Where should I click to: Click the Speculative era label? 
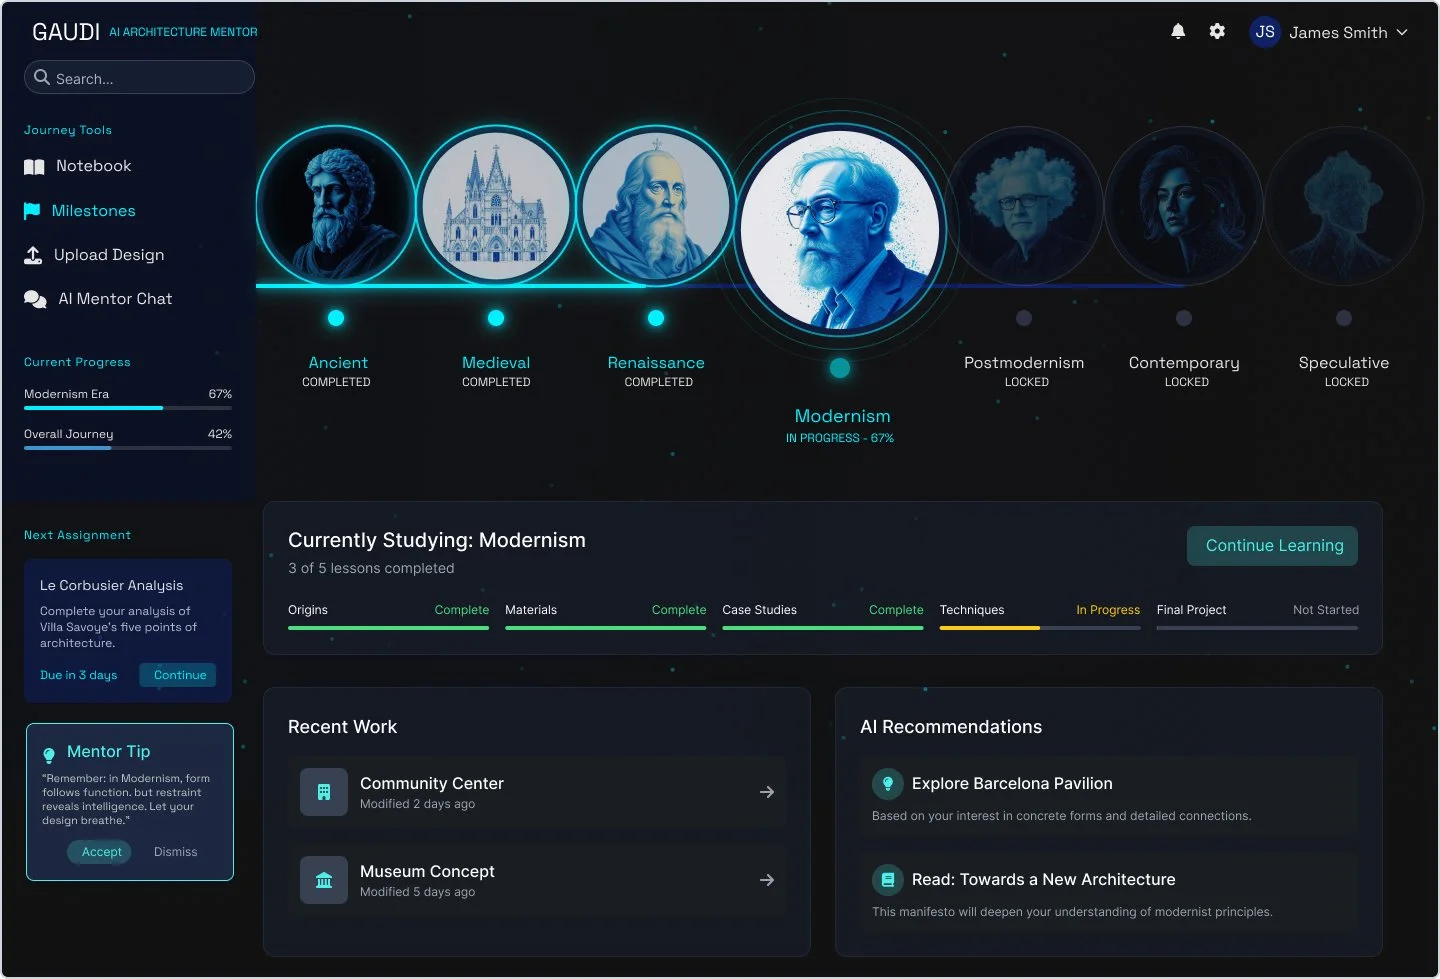point(1344,363)
